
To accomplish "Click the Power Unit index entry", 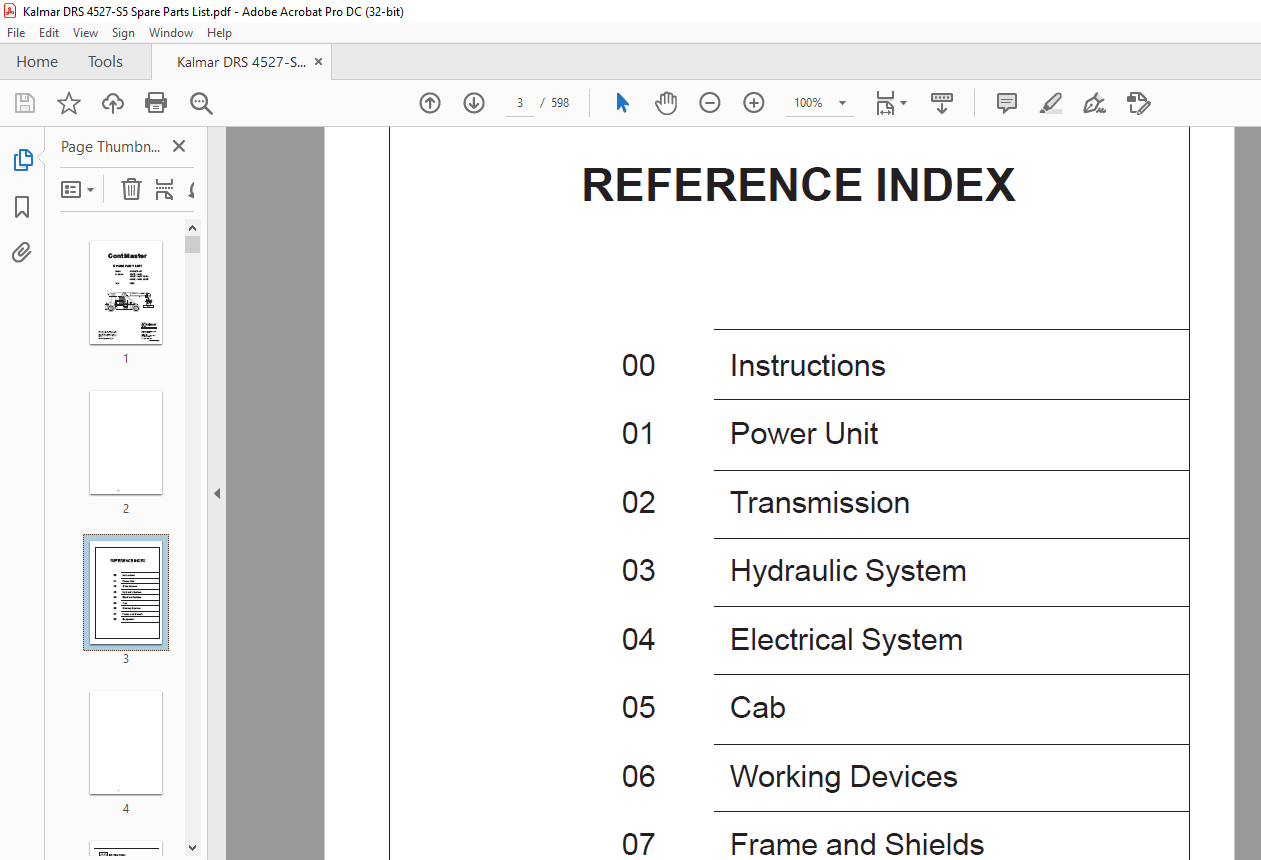I will point(804,434).
